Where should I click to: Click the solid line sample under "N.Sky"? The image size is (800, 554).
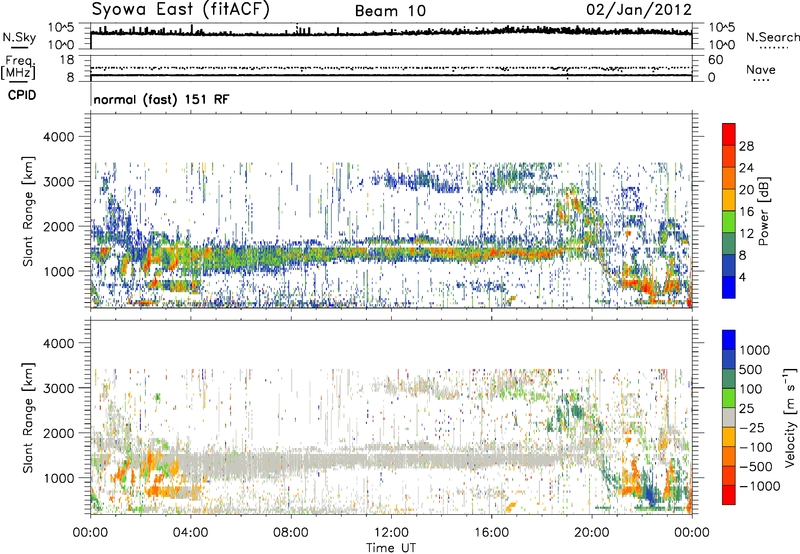click(20, 48)
